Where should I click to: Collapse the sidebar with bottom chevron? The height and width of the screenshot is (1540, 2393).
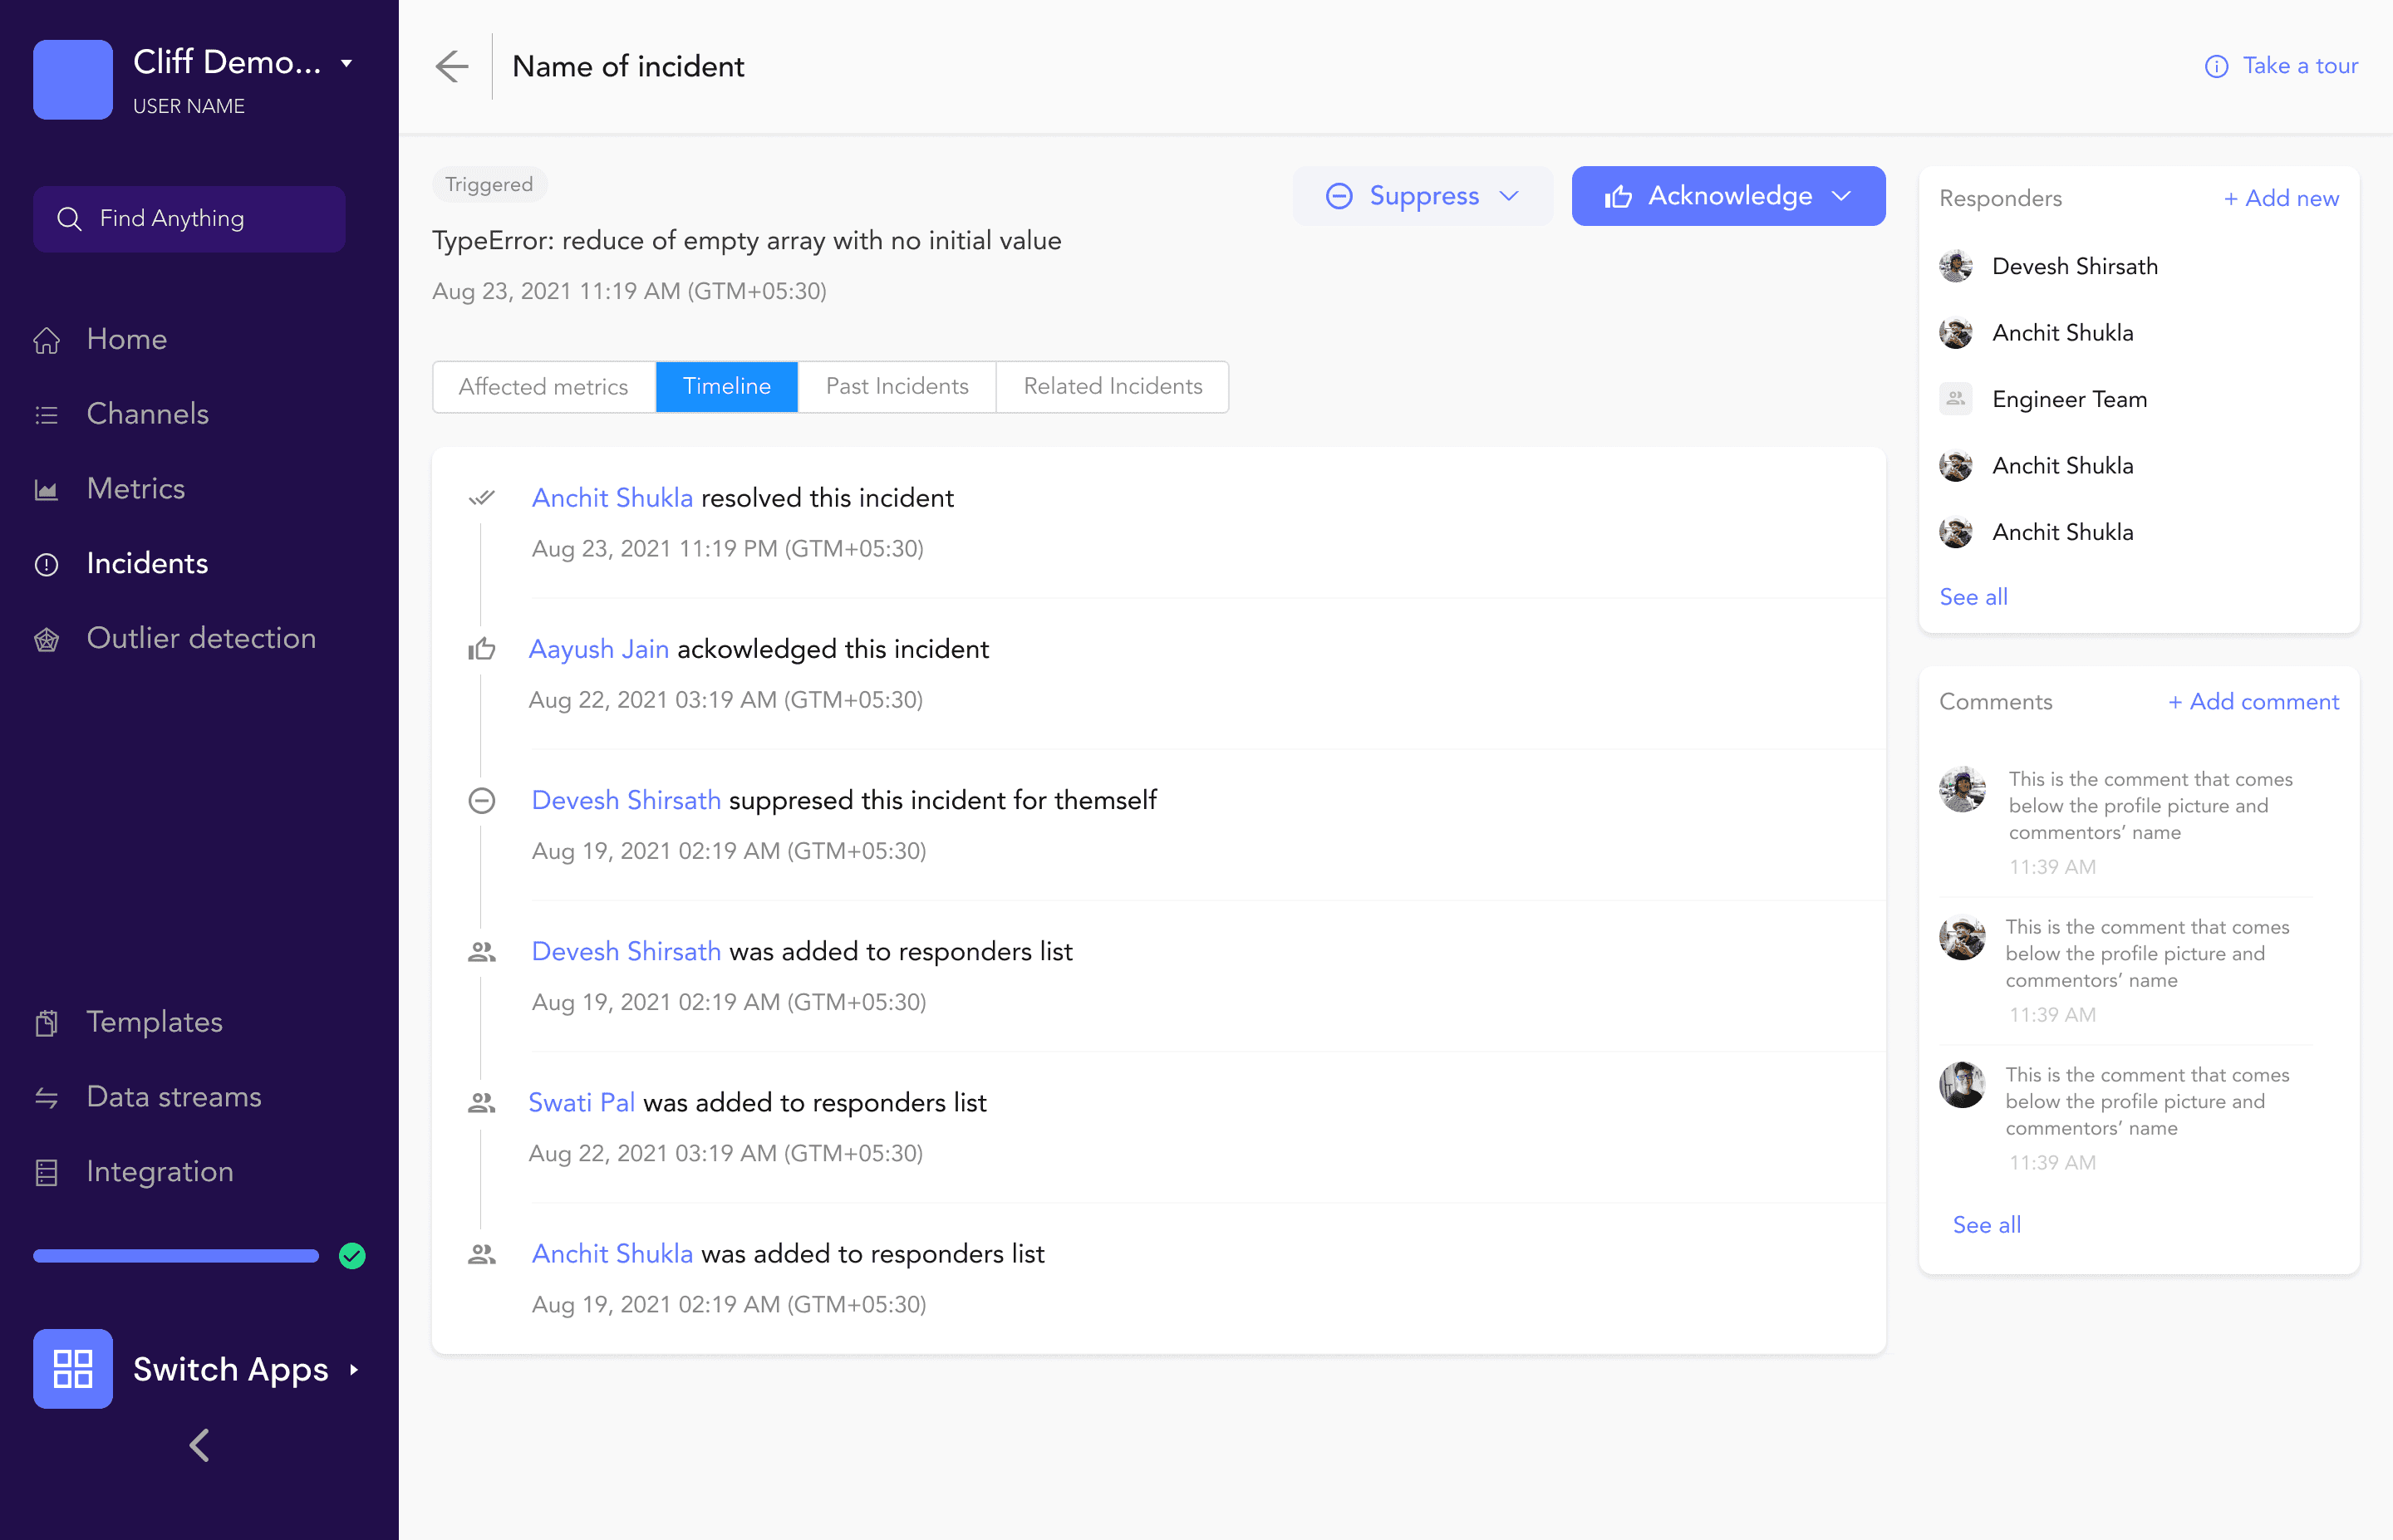199,1444
